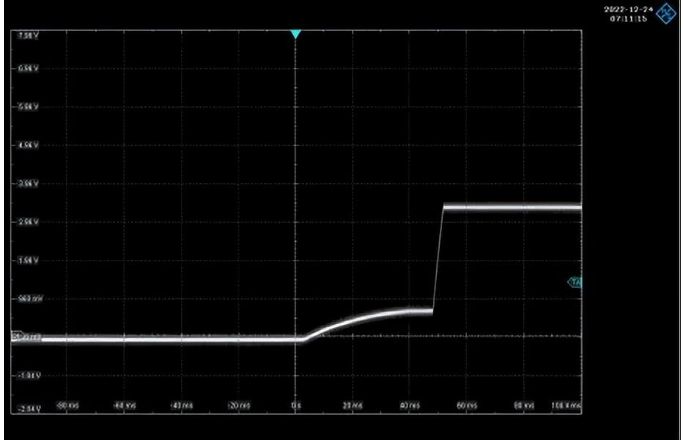This screenshot has height=444, width=684.
Task: Click the 1 V voltage axis label
Action: pyautogui.click(x=28, y=260)
